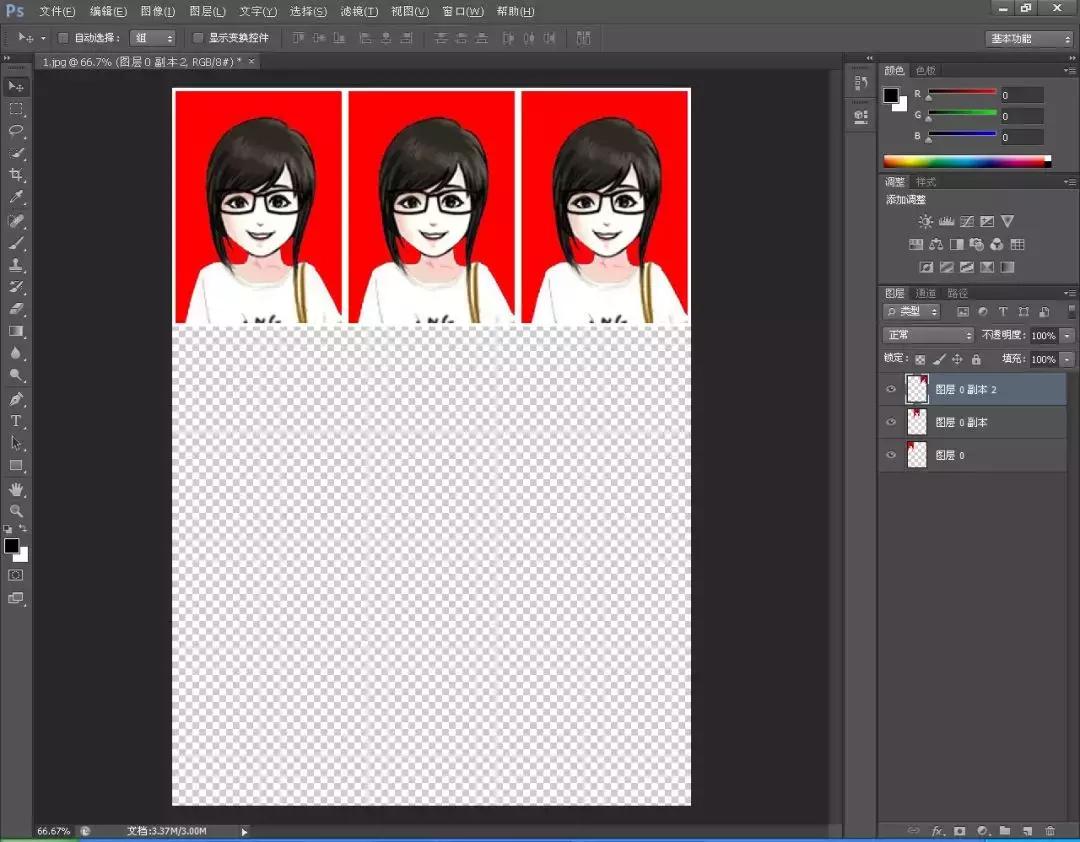Select the Zoom tool

16,511
